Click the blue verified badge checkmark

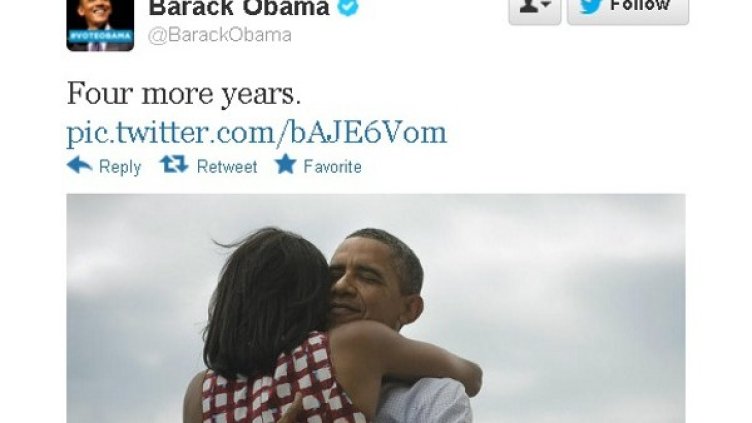coord(348,7)
